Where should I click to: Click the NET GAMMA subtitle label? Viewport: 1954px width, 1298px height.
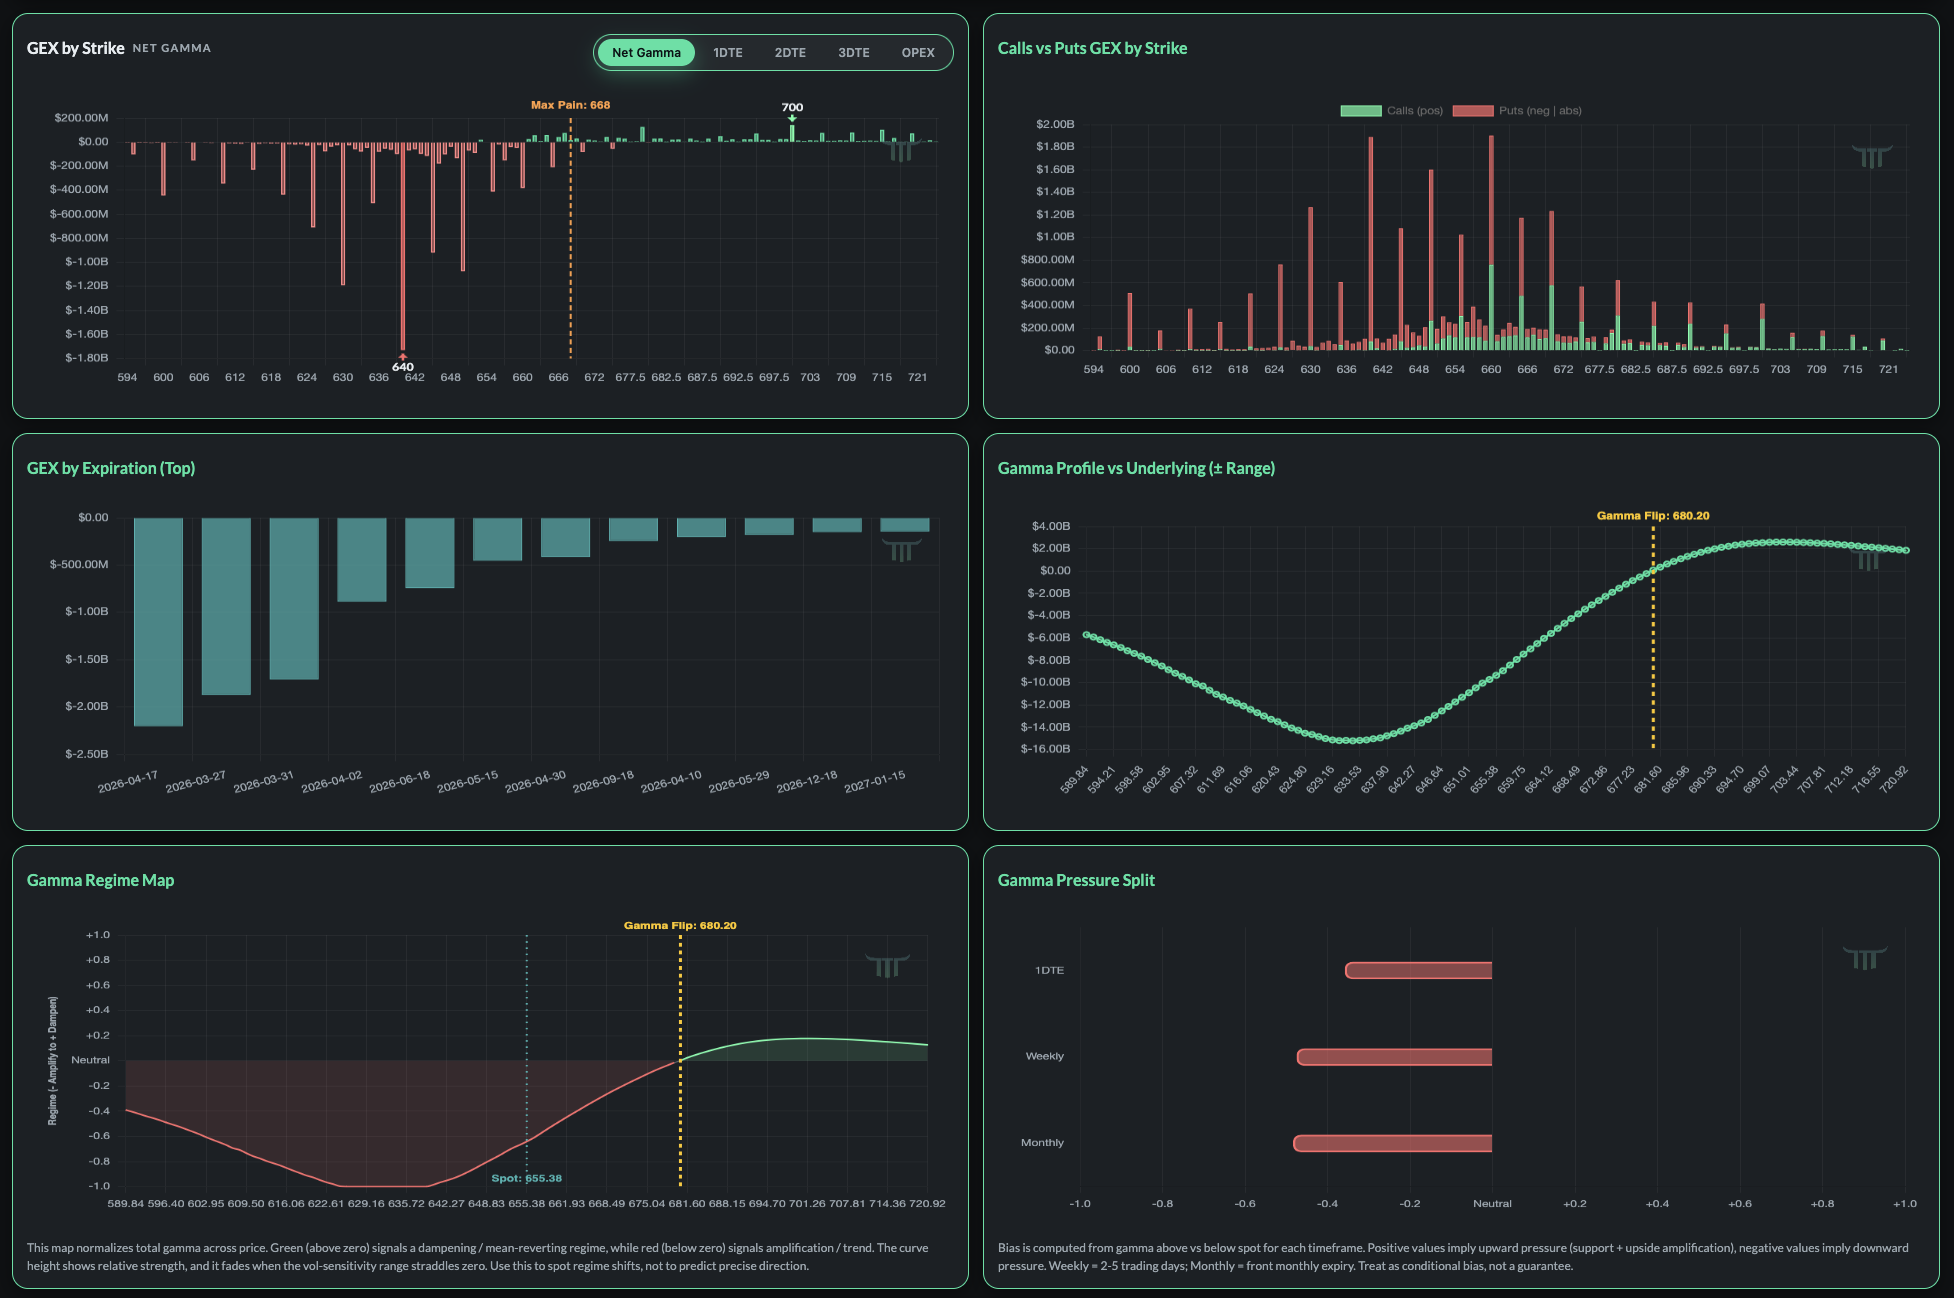[172, 48]
